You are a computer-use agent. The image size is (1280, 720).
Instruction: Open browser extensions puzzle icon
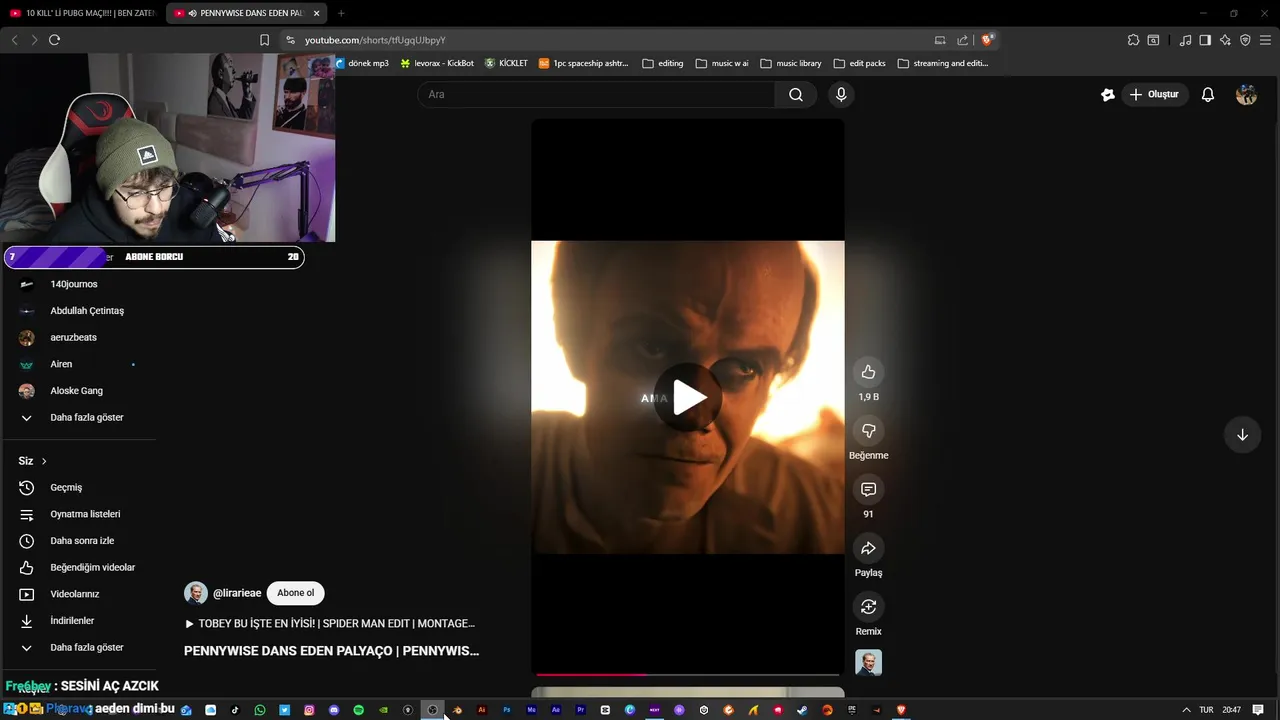[x=1133, y=40]
